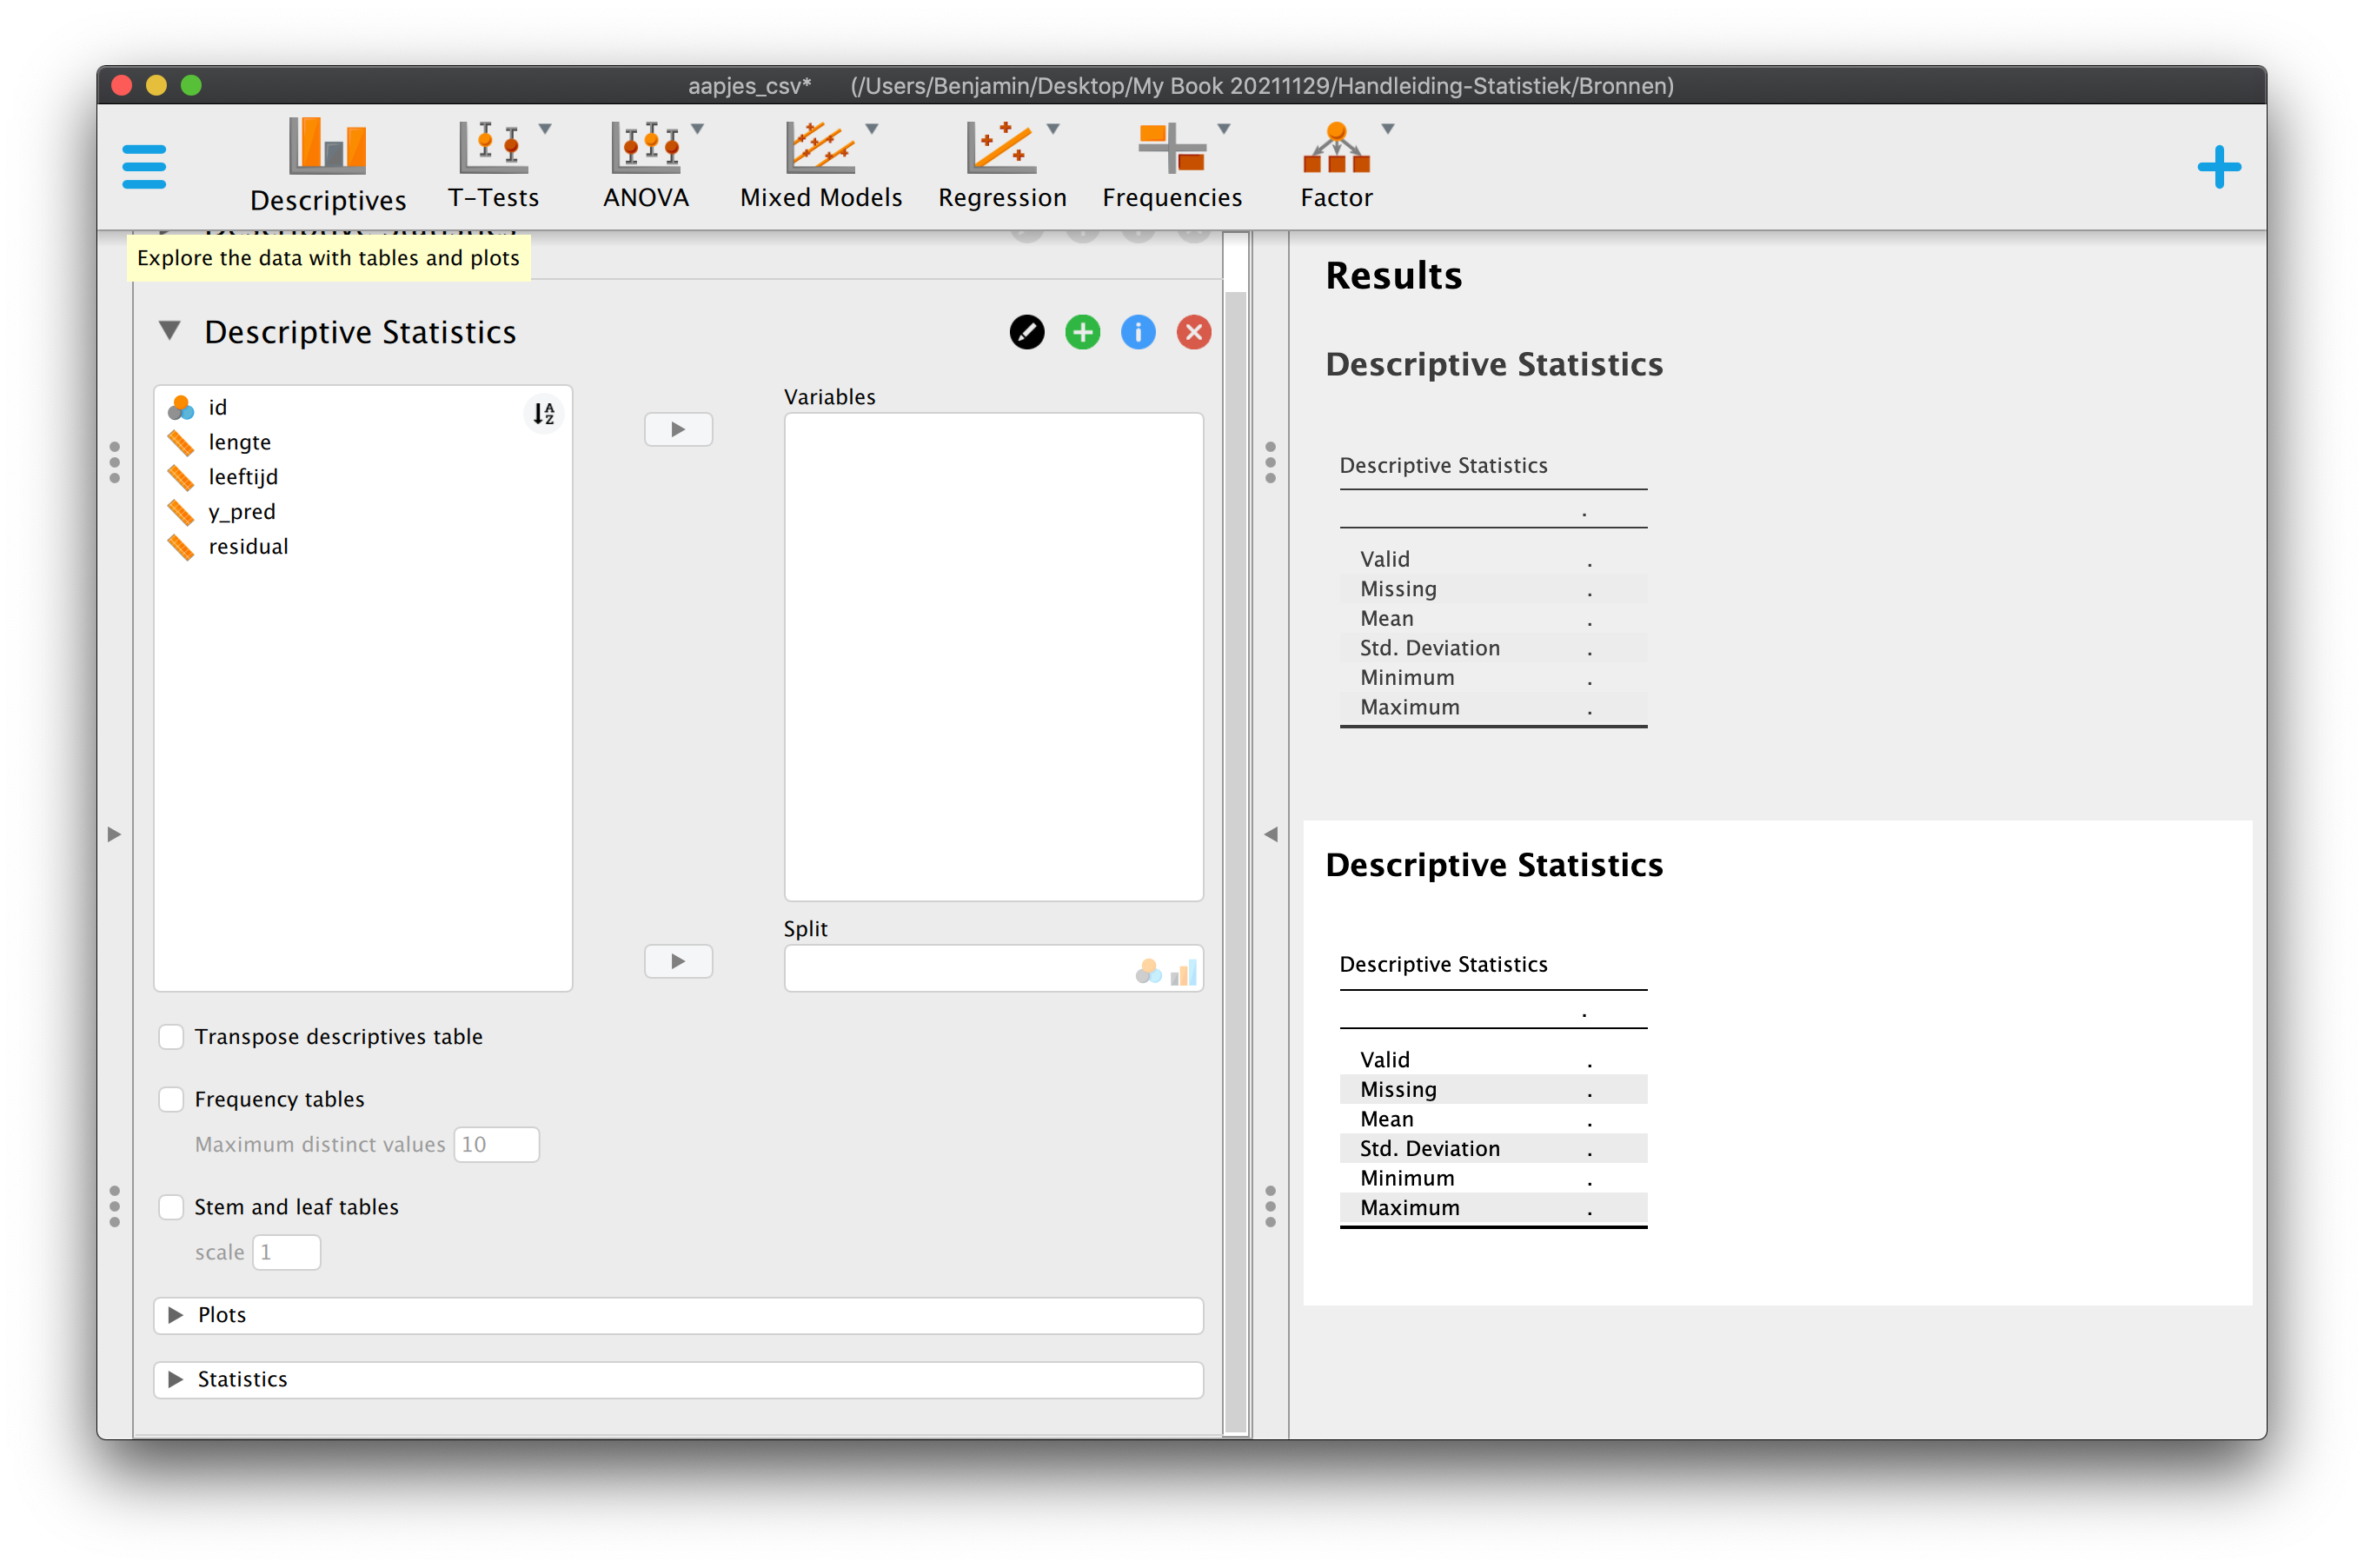Select the leeftijd variable
Image resolution: width=2364 pixels, height=1568 pixels.
point(243,477)
